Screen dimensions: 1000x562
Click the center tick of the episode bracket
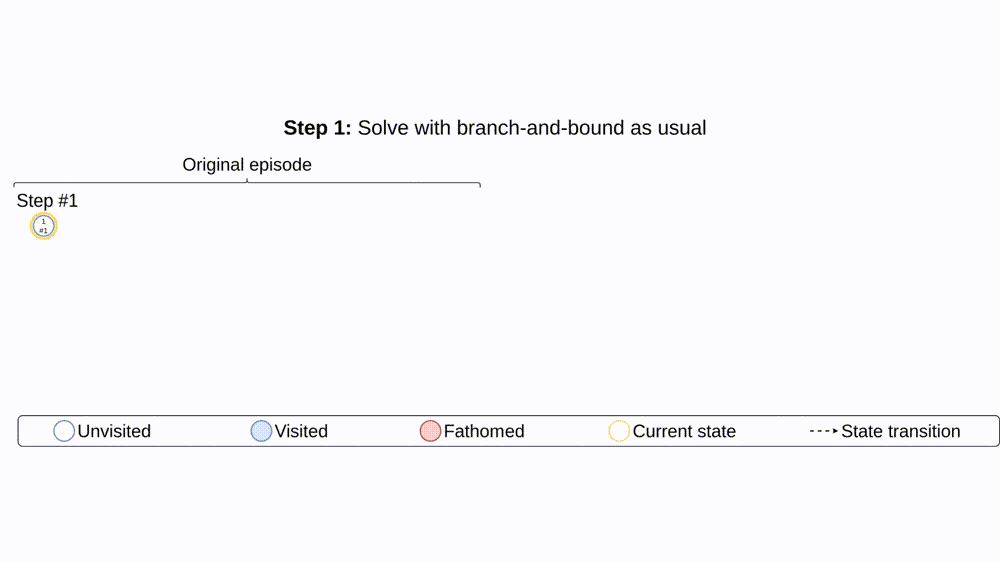[247, 181]
